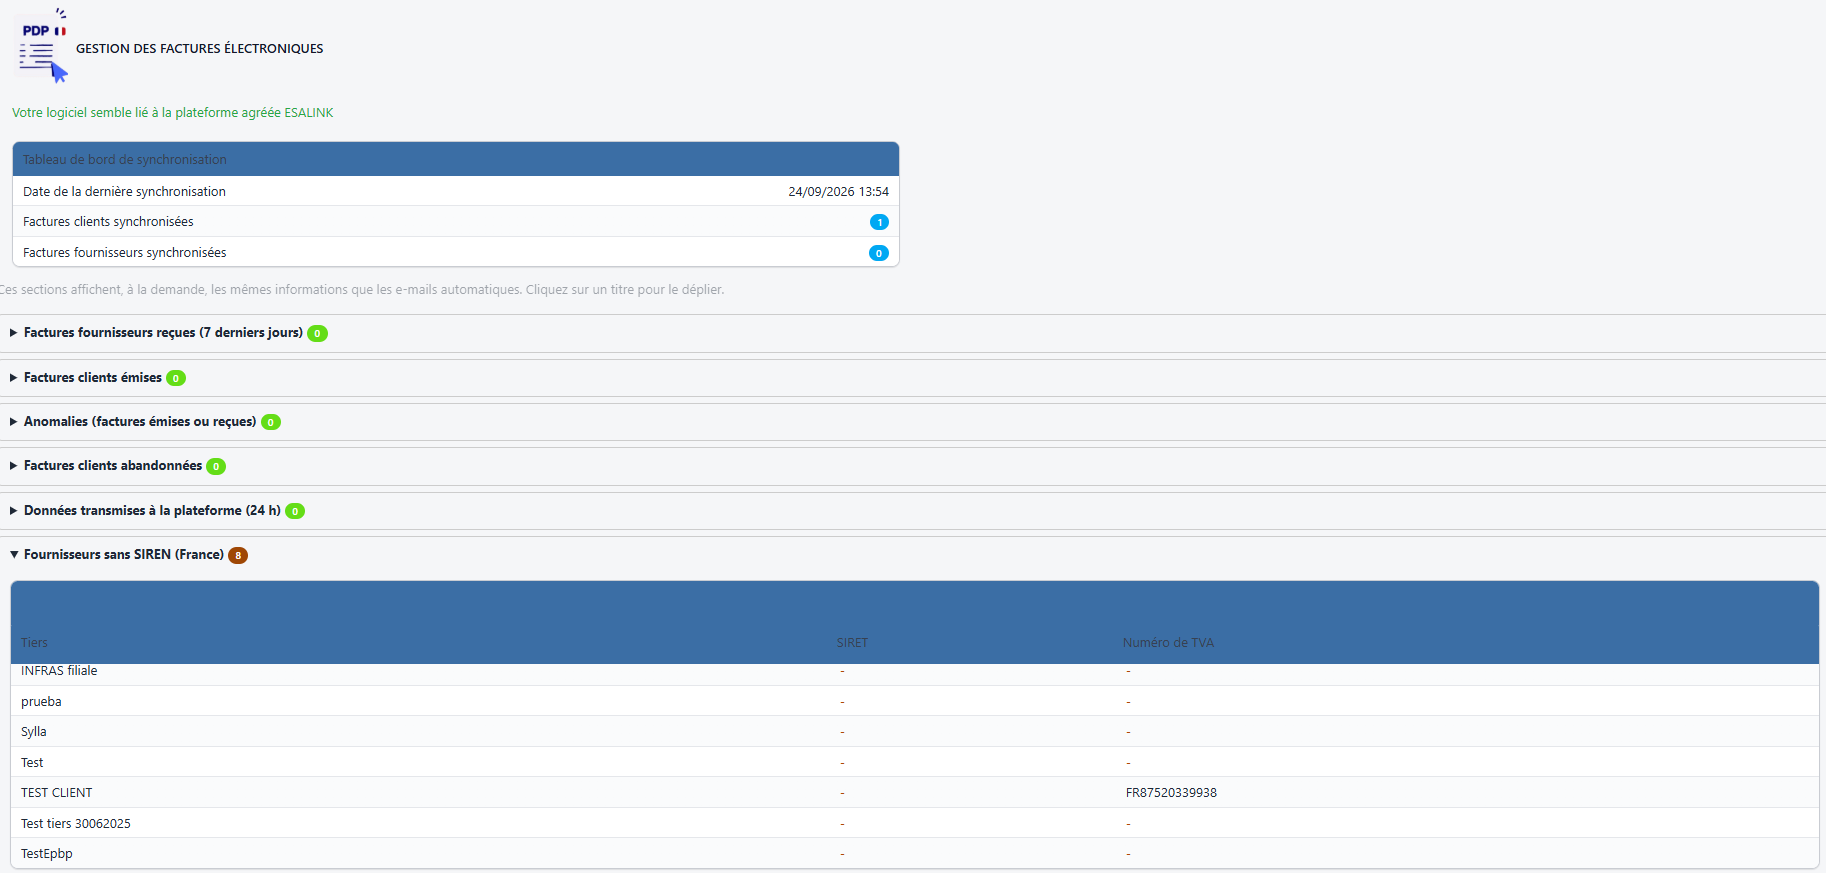Collapse the Fournisseurs sans SIREN (France) section
1826x873 pixels.
coord(124,555)
